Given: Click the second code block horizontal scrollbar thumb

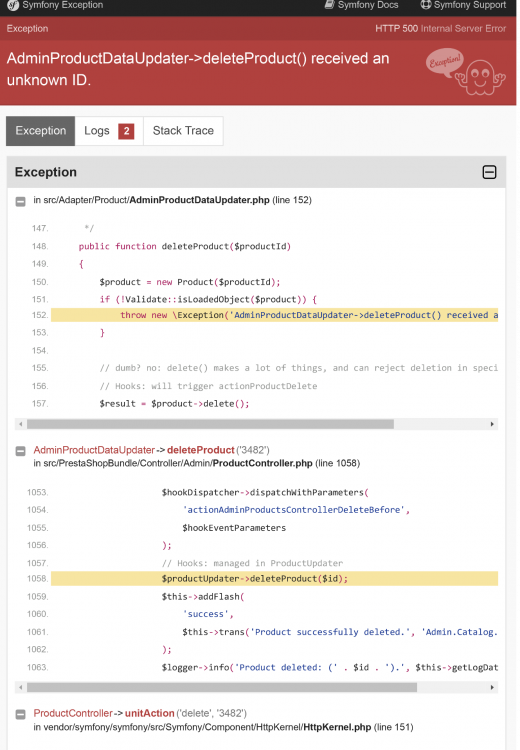Looking at the screenshot, I should pyautogui.click(x=221, y=687).
